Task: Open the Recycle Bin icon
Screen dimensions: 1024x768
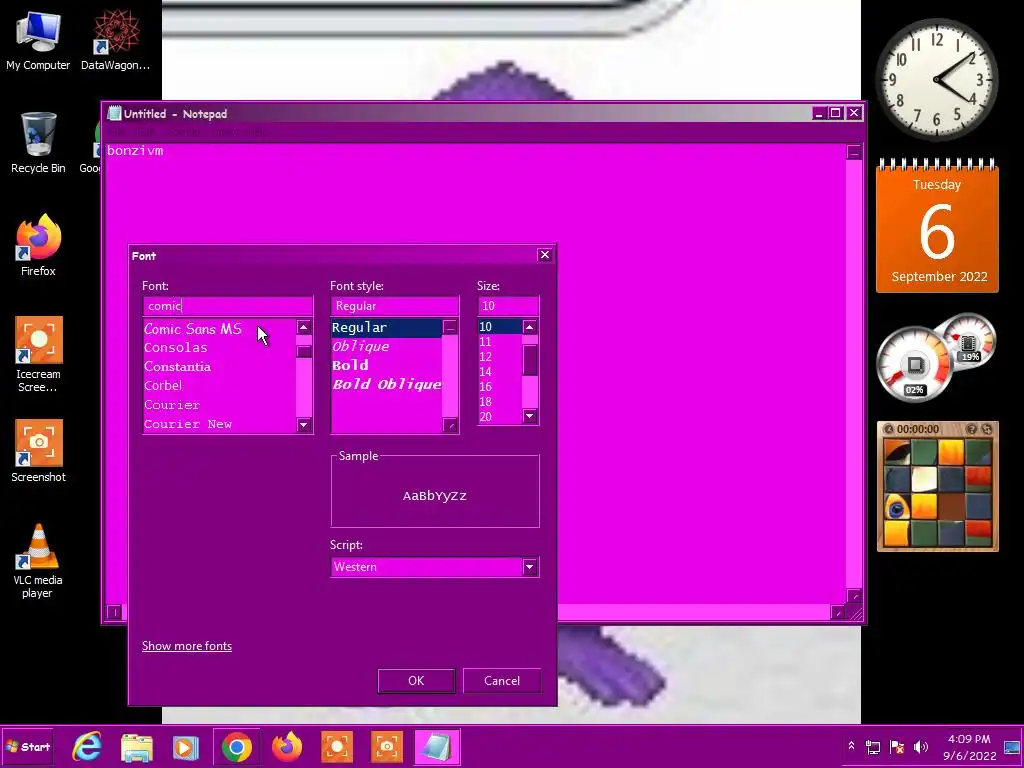Action: pos(38,142)
